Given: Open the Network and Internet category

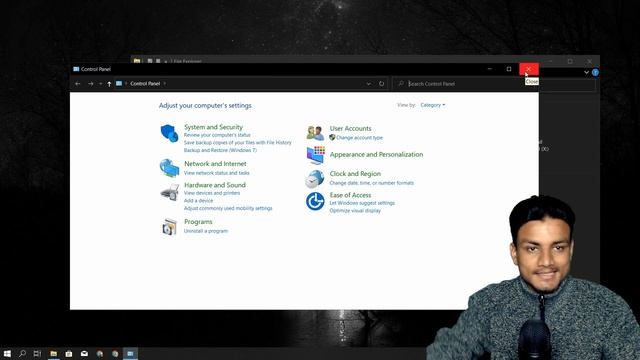Looking at the screenshot, I should click(215, 164).
